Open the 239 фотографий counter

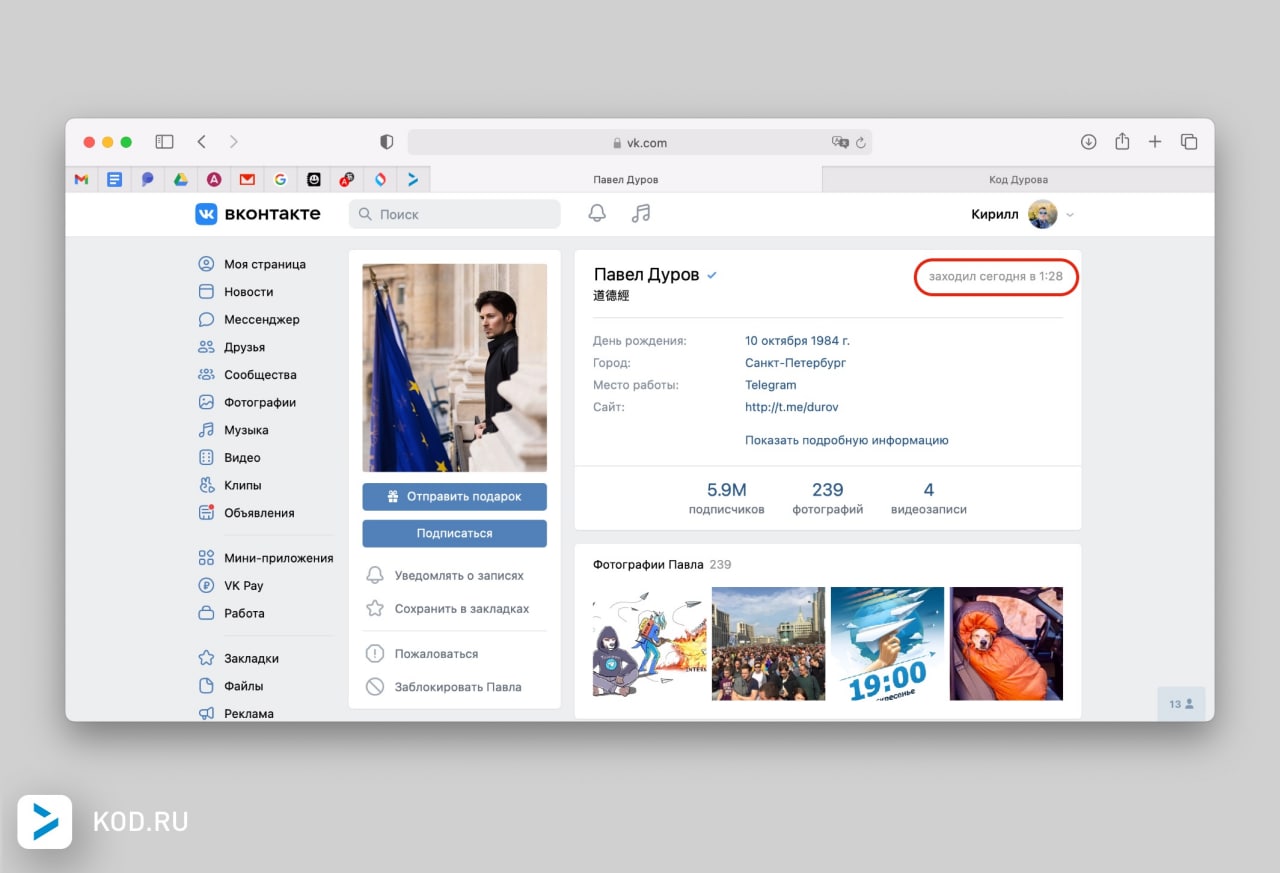828,498
